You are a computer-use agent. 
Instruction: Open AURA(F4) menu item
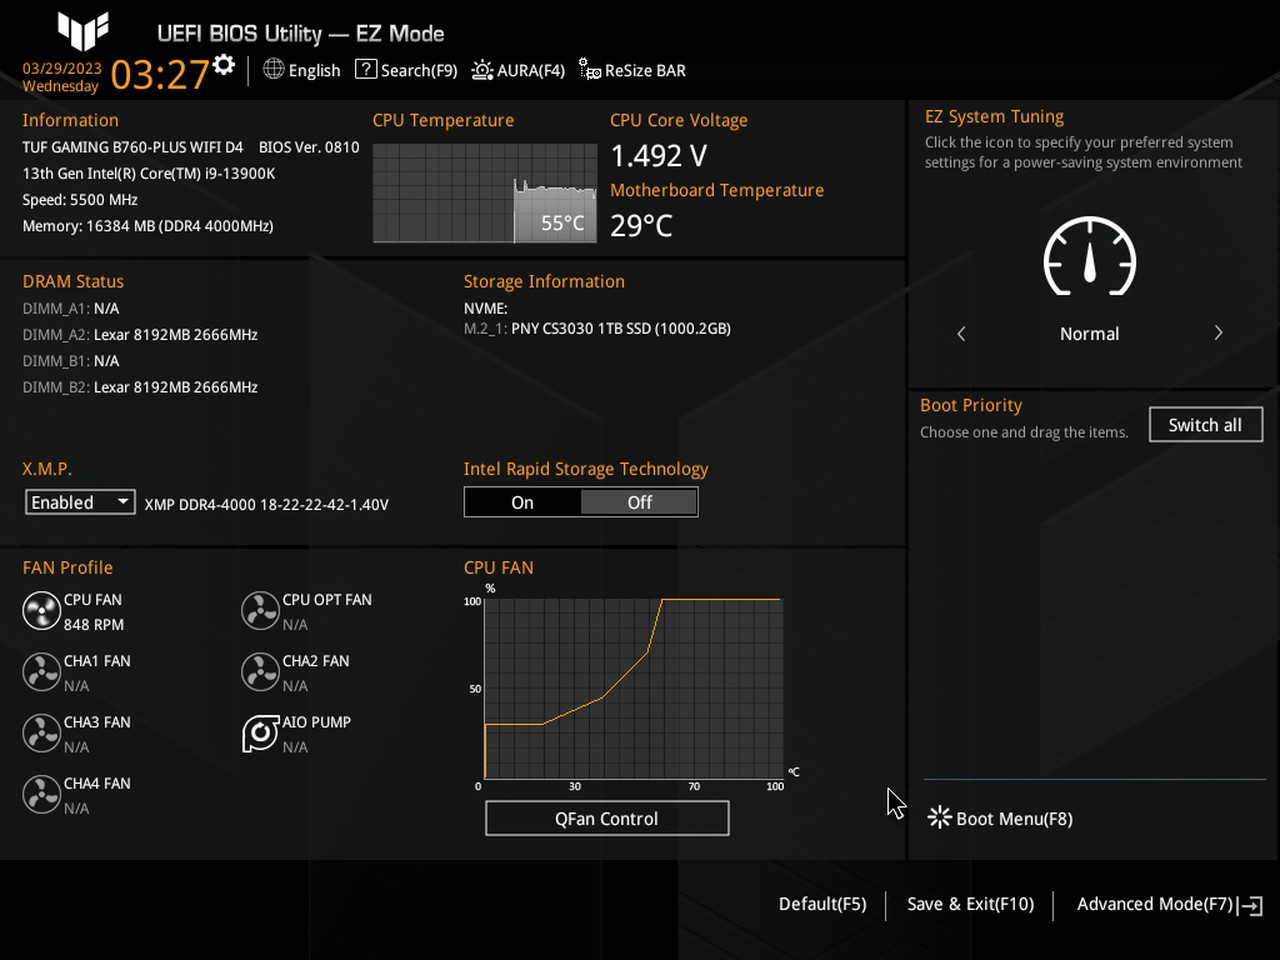[531, 70]
